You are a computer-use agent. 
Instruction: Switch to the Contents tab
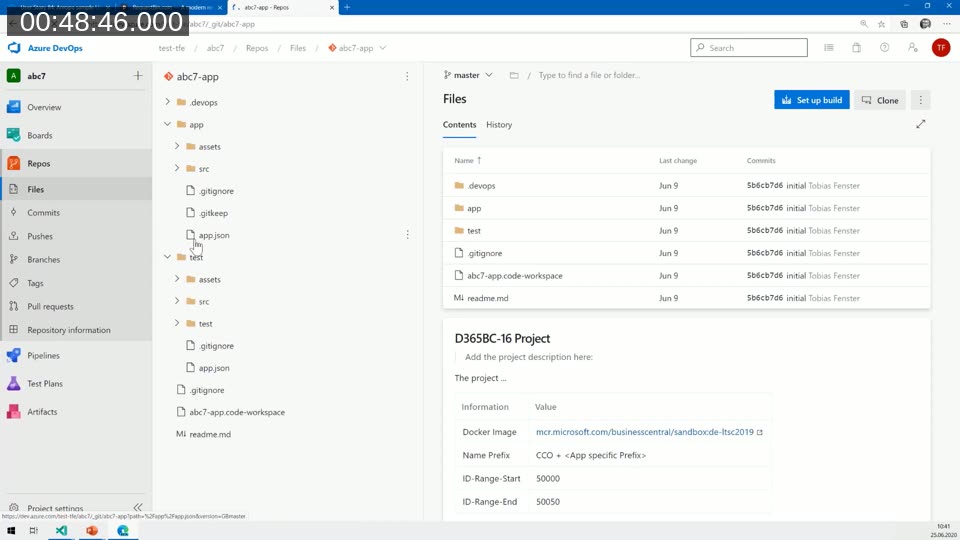click(459, 124)
